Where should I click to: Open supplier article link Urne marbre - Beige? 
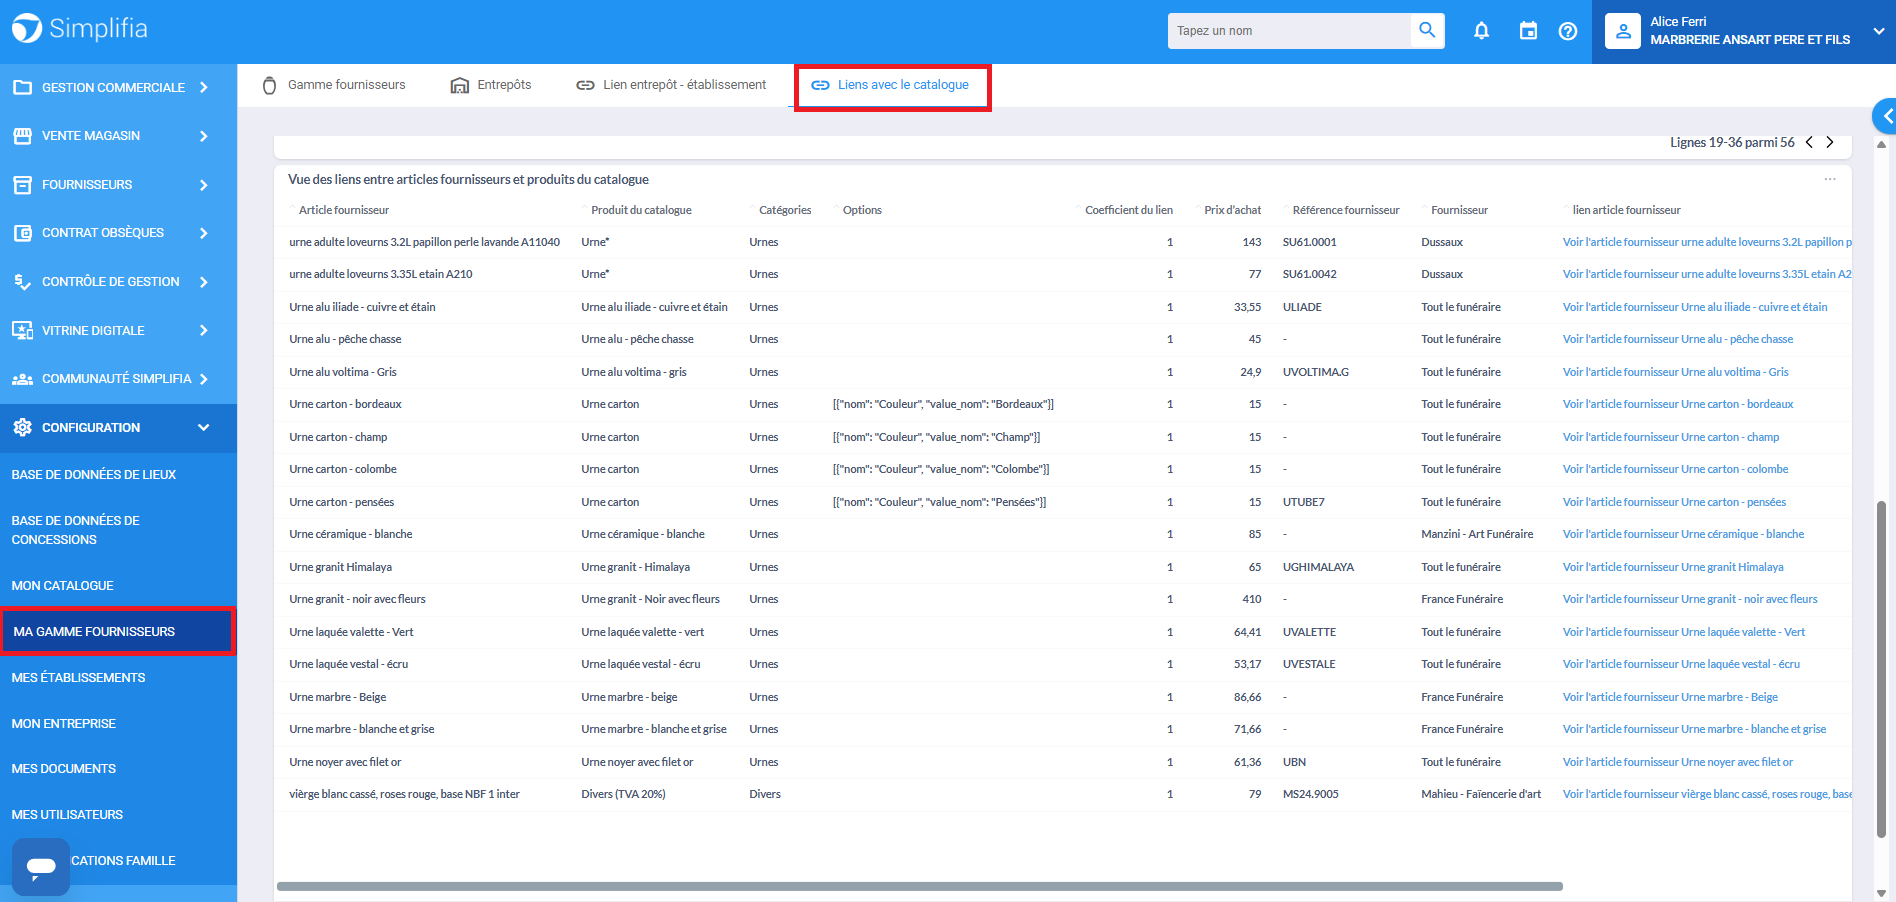point(1670,697)
